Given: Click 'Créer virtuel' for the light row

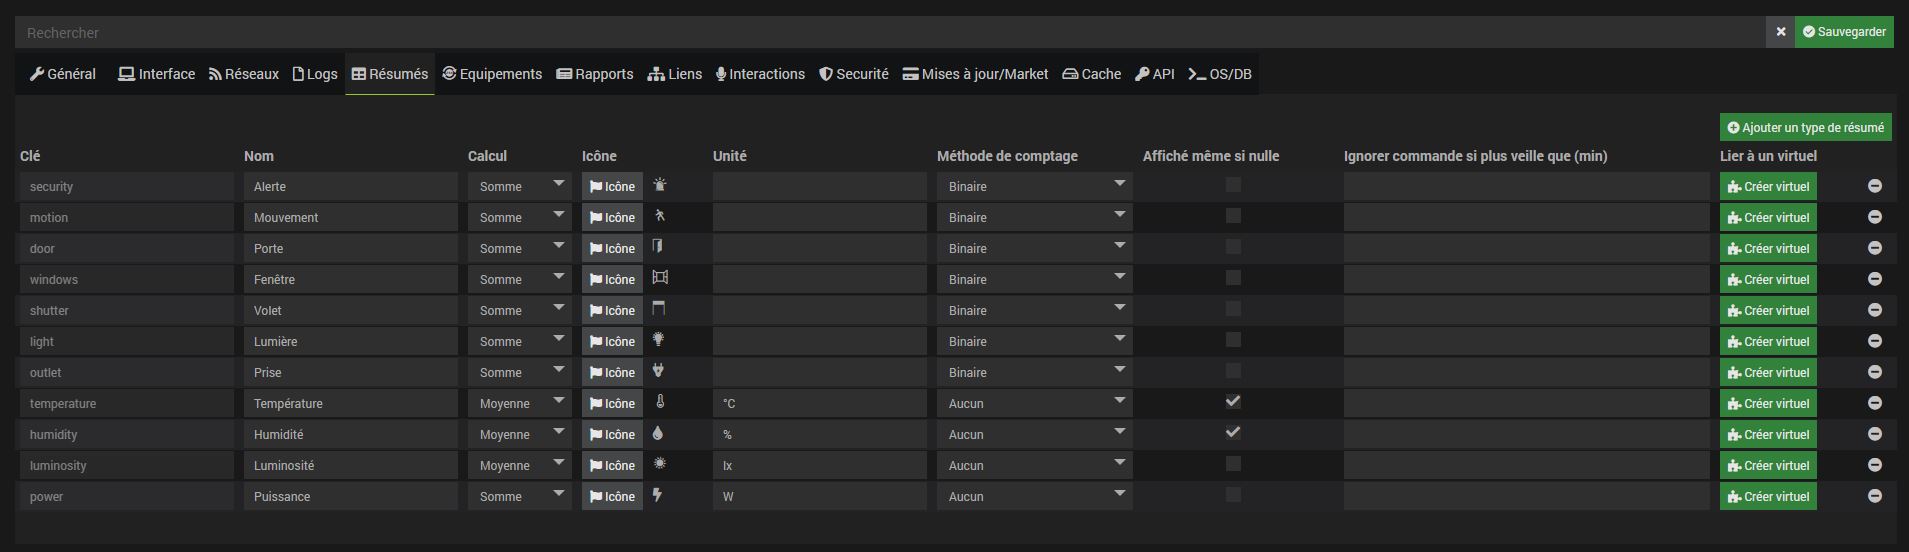Looking at the screenshot, I should [1767, 342].
